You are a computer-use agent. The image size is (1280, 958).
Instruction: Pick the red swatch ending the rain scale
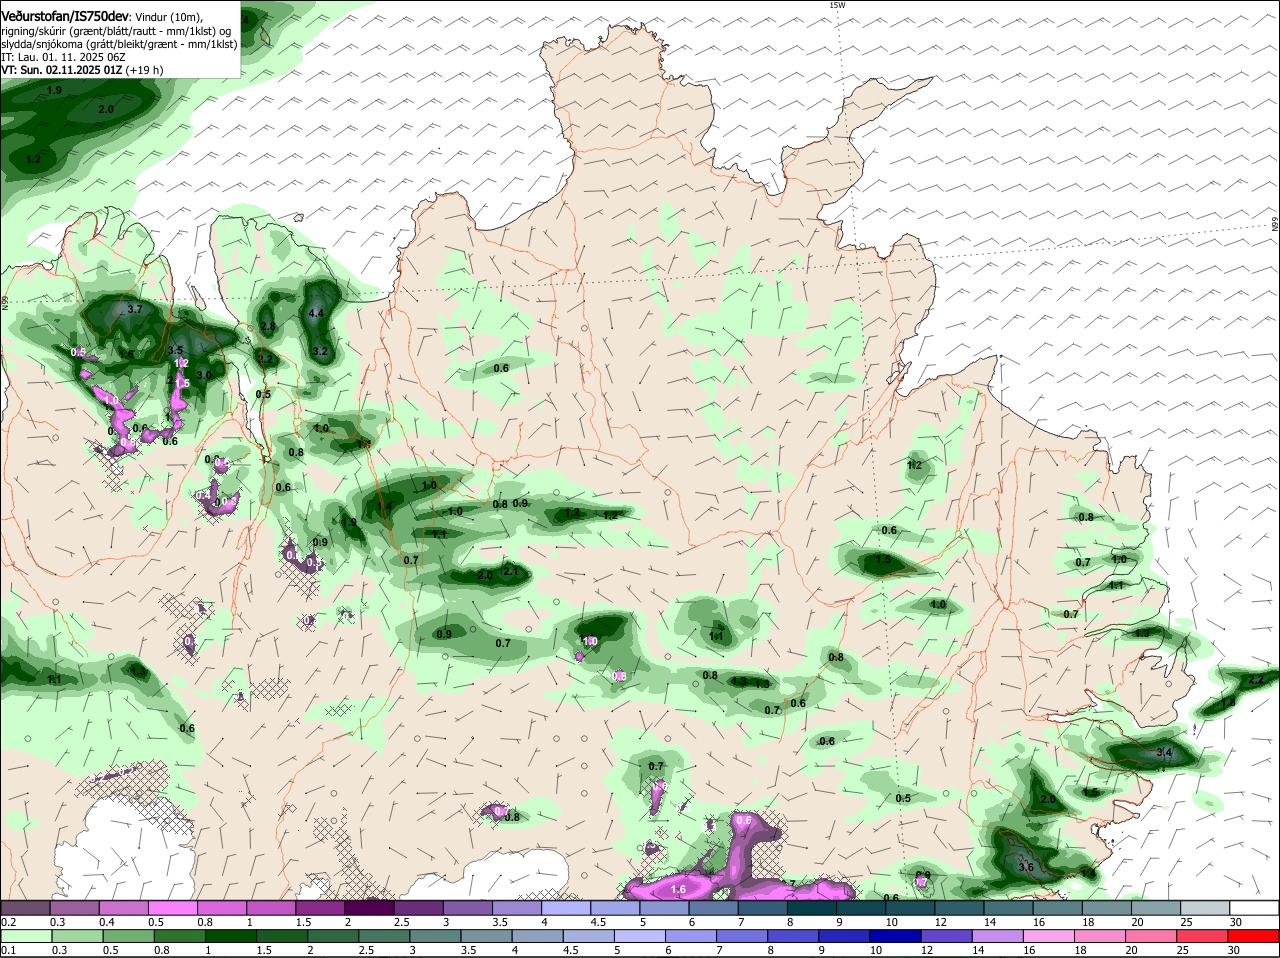coord(1255,935)
